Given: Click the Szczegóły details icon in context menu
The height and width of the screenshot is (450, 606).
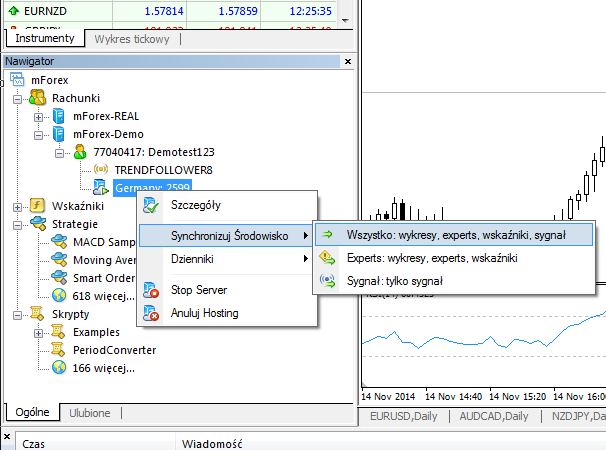Looking at the screenshot, I should [150, 205].
